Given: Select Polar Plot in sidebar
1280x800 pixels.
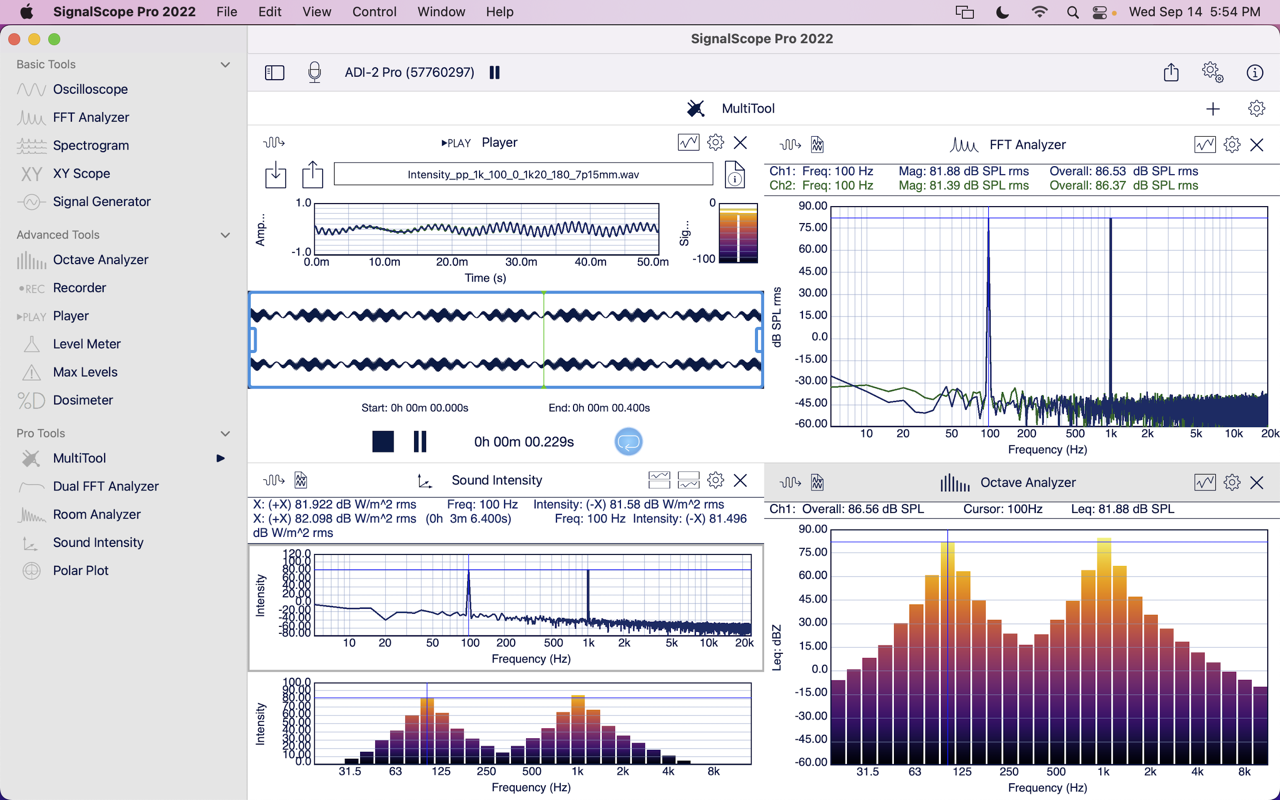Looking at the screenshot, I should [x=81, y=570].
